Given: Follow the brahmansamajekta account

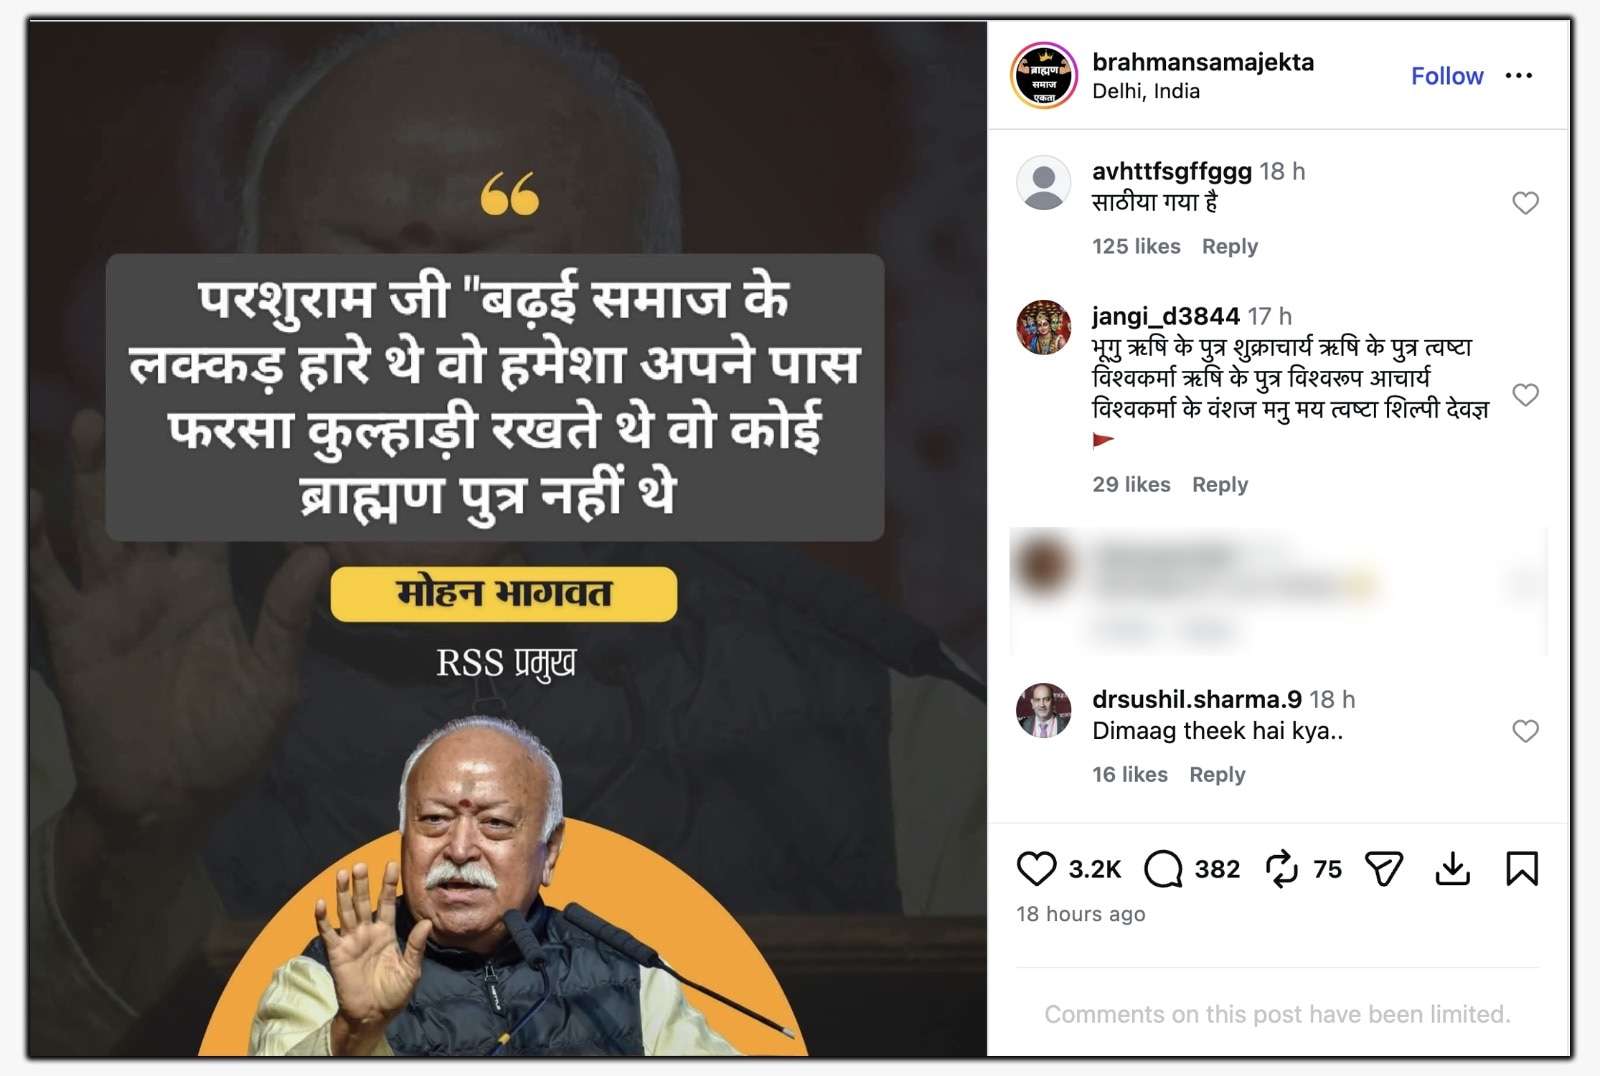Looking at the screenshot, I should click(x=1446, y=76).
